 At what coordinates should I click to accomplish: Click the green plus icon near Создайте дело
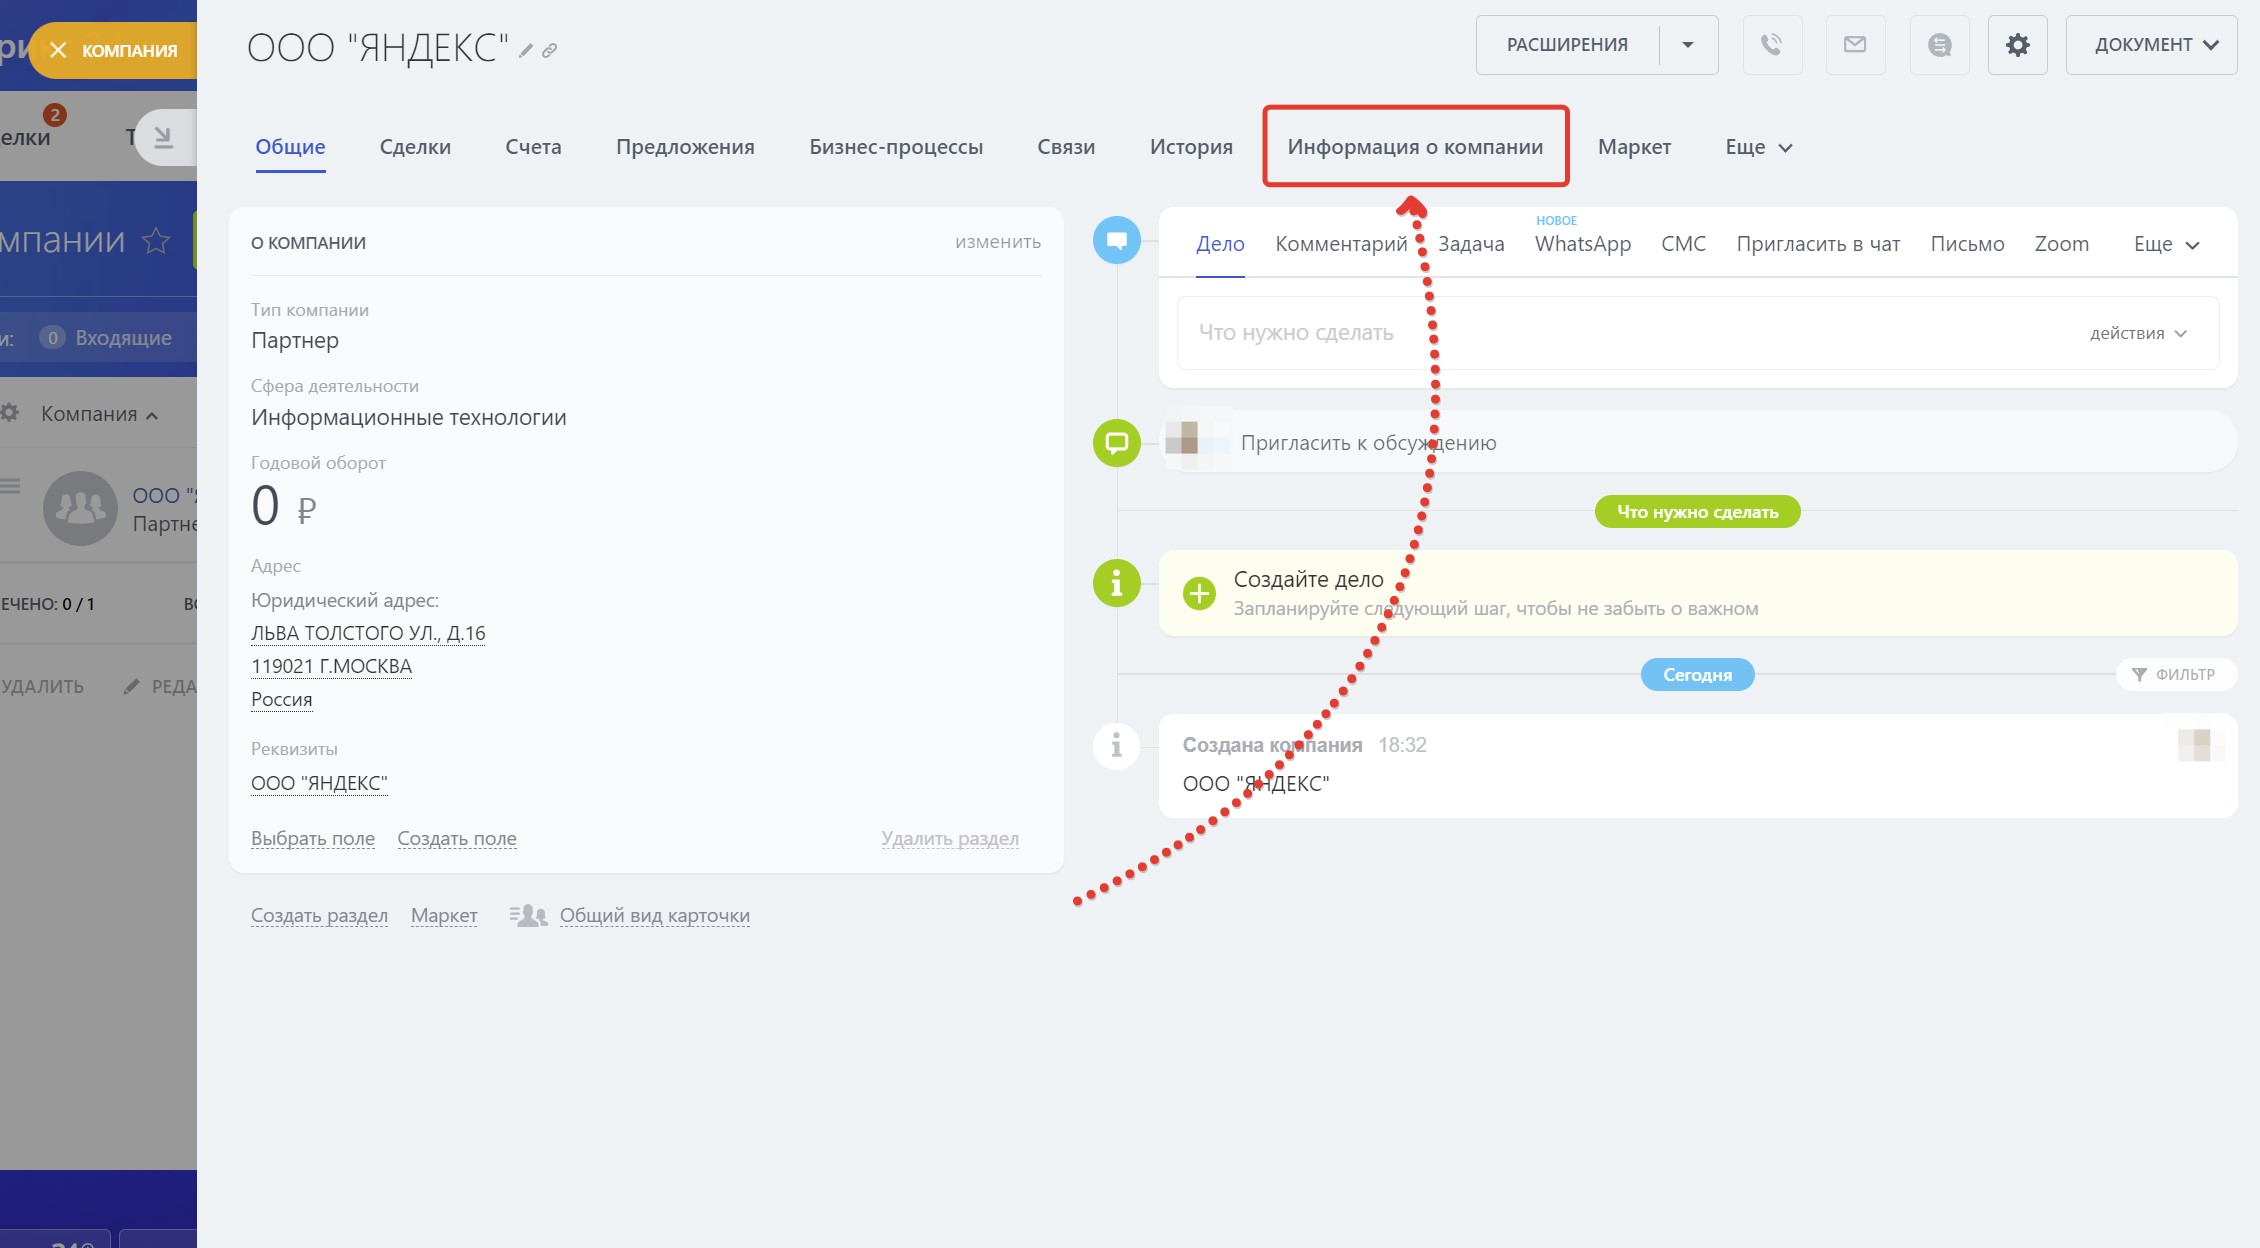tap(1199, 593)
